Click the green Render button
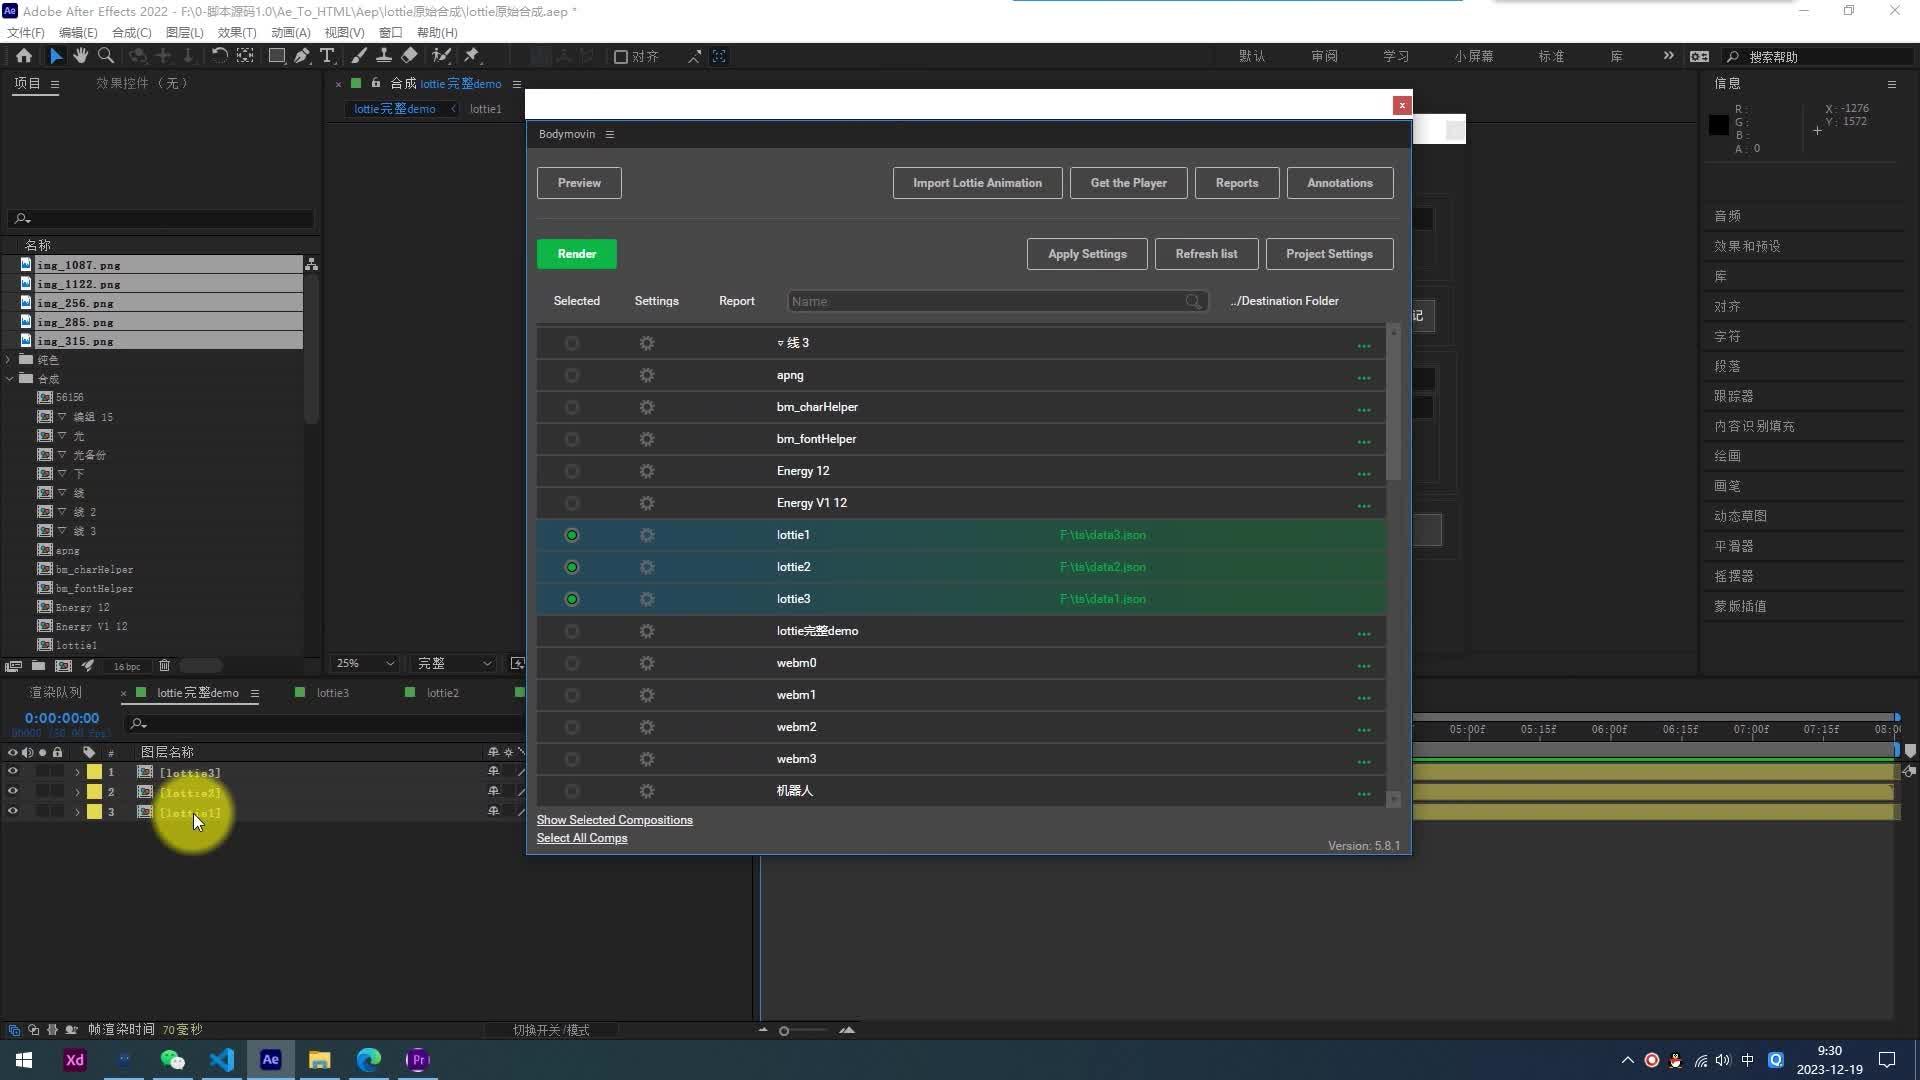 point(576,254)
